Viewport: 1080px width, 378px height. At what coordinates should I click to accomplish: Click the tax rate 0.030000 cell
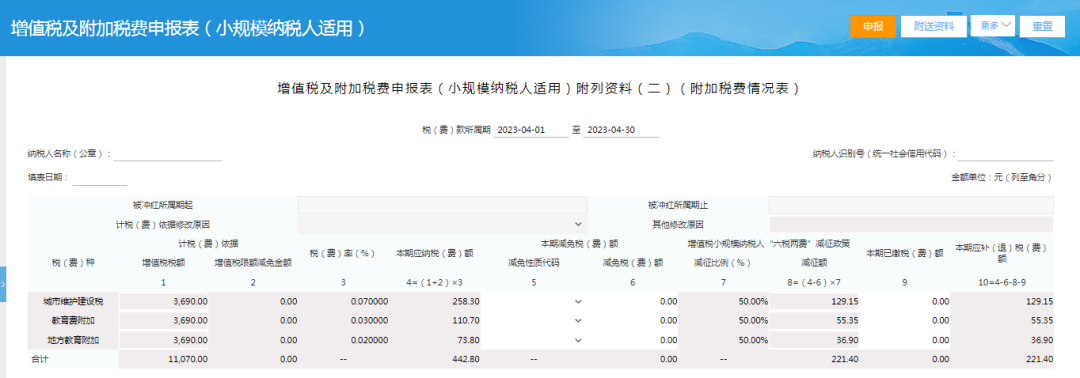point(344,321)
